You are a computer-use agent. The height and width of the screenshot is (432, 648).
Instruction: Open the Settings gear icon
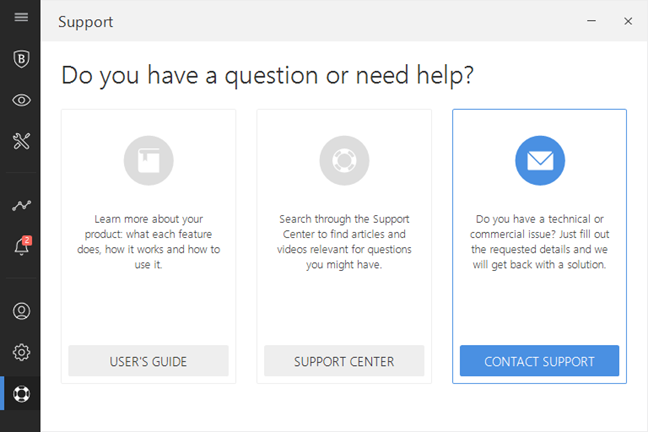coord(20,352)
